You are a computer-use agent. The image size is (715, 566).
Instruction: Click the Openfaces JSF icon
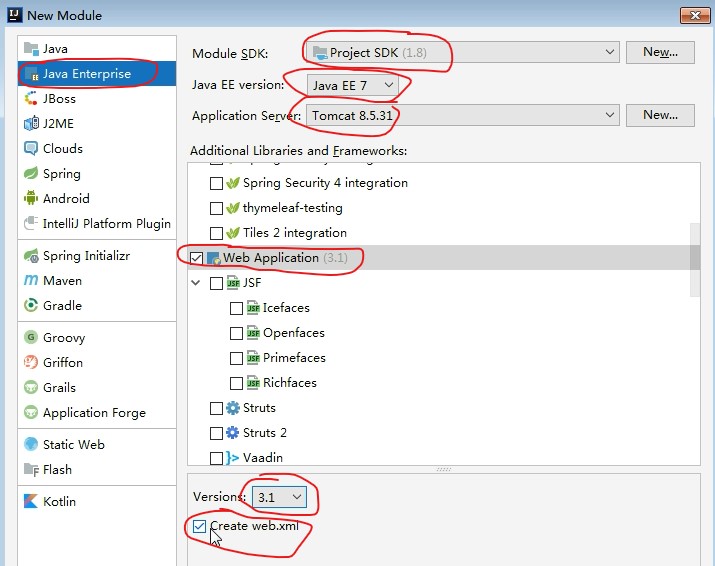click(x=253, y=333)
